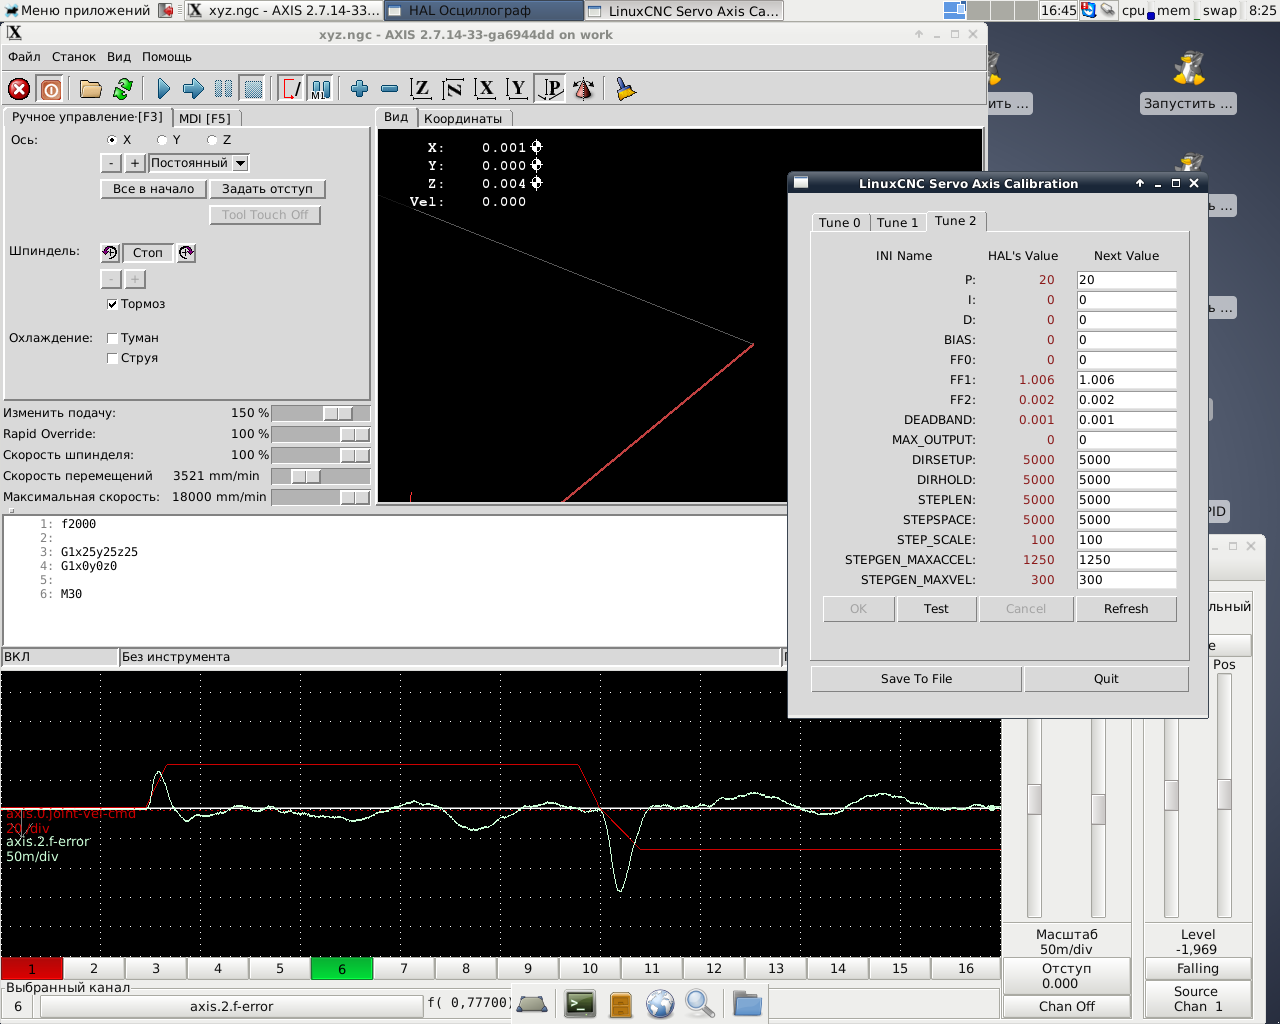The height and width of the screenshot is (1024, 1280).
Task: Open the Постоянный jog increment dropdown
Action: click(x=240, y=163)
